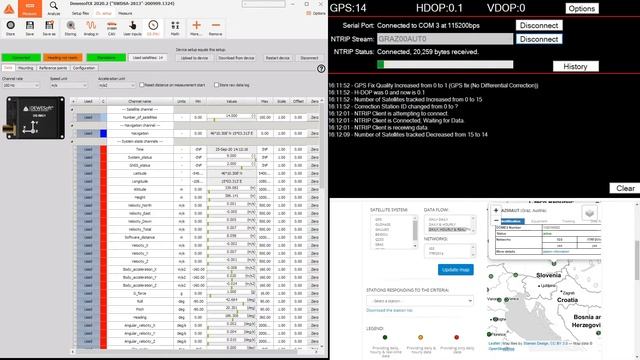Collapse the Navigation channel group

(x=73, y=125)
